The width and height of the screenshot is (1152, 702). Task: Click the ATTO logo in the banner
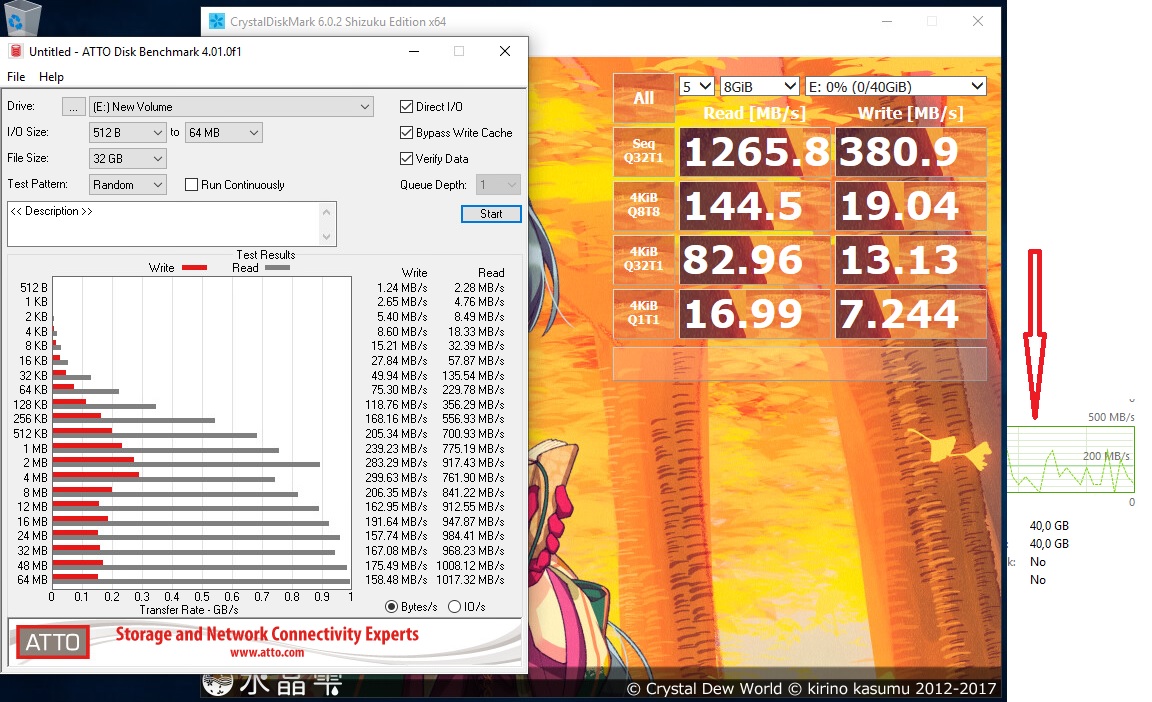(x=53, y=643)
